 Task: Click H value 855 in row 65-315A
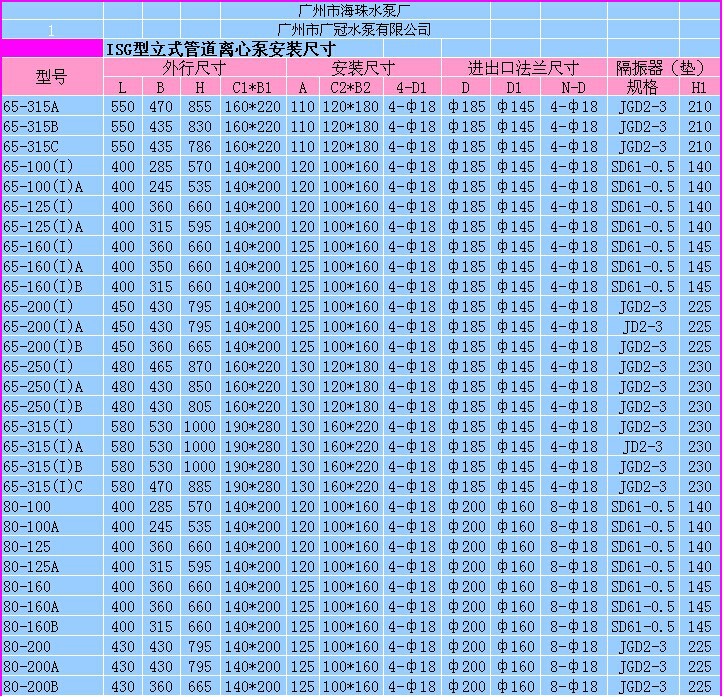point(200,107)
